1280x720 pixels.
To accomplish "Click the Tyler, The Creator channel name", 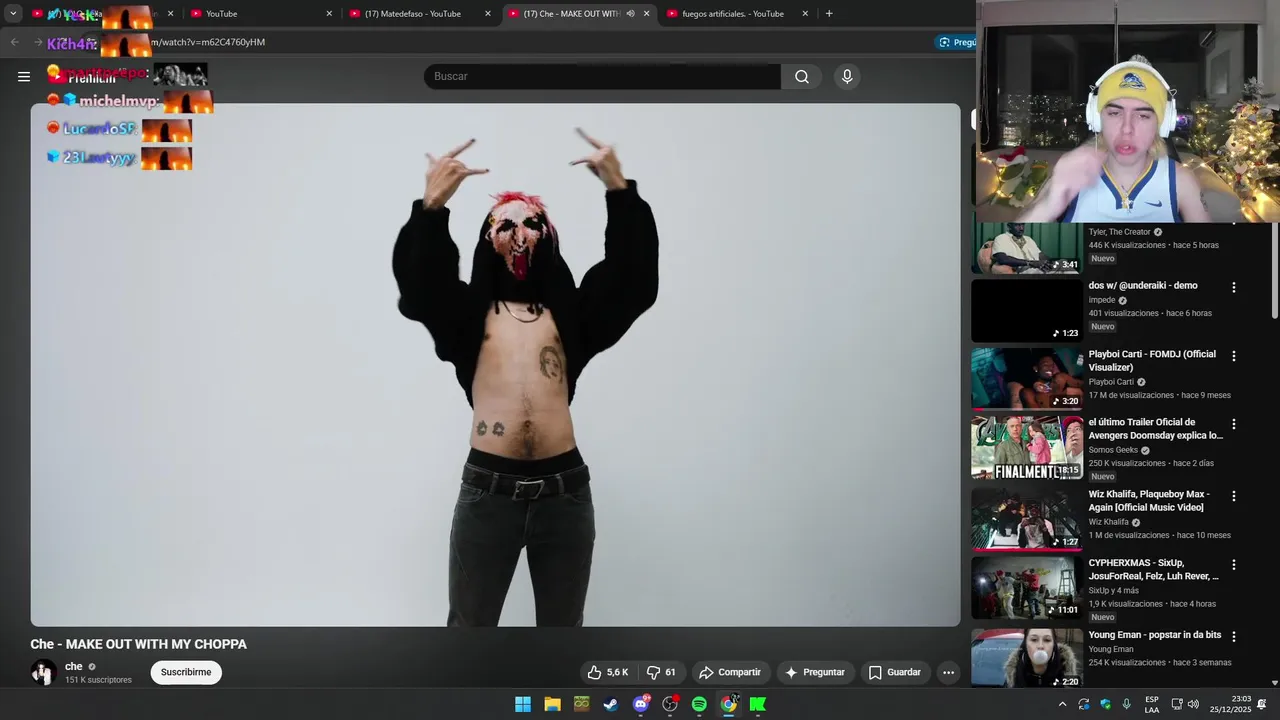I will click(x=1120, y=232).
